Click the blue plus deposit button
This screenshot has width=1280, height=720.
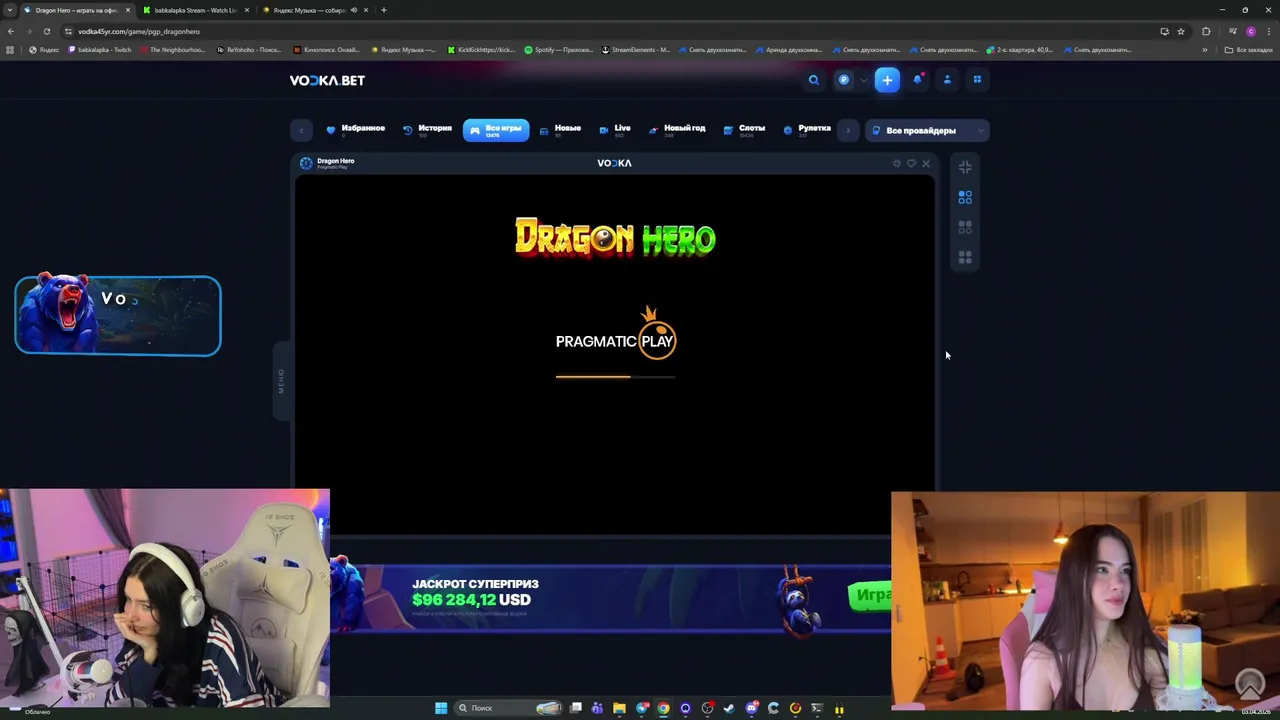pos(887,80)
